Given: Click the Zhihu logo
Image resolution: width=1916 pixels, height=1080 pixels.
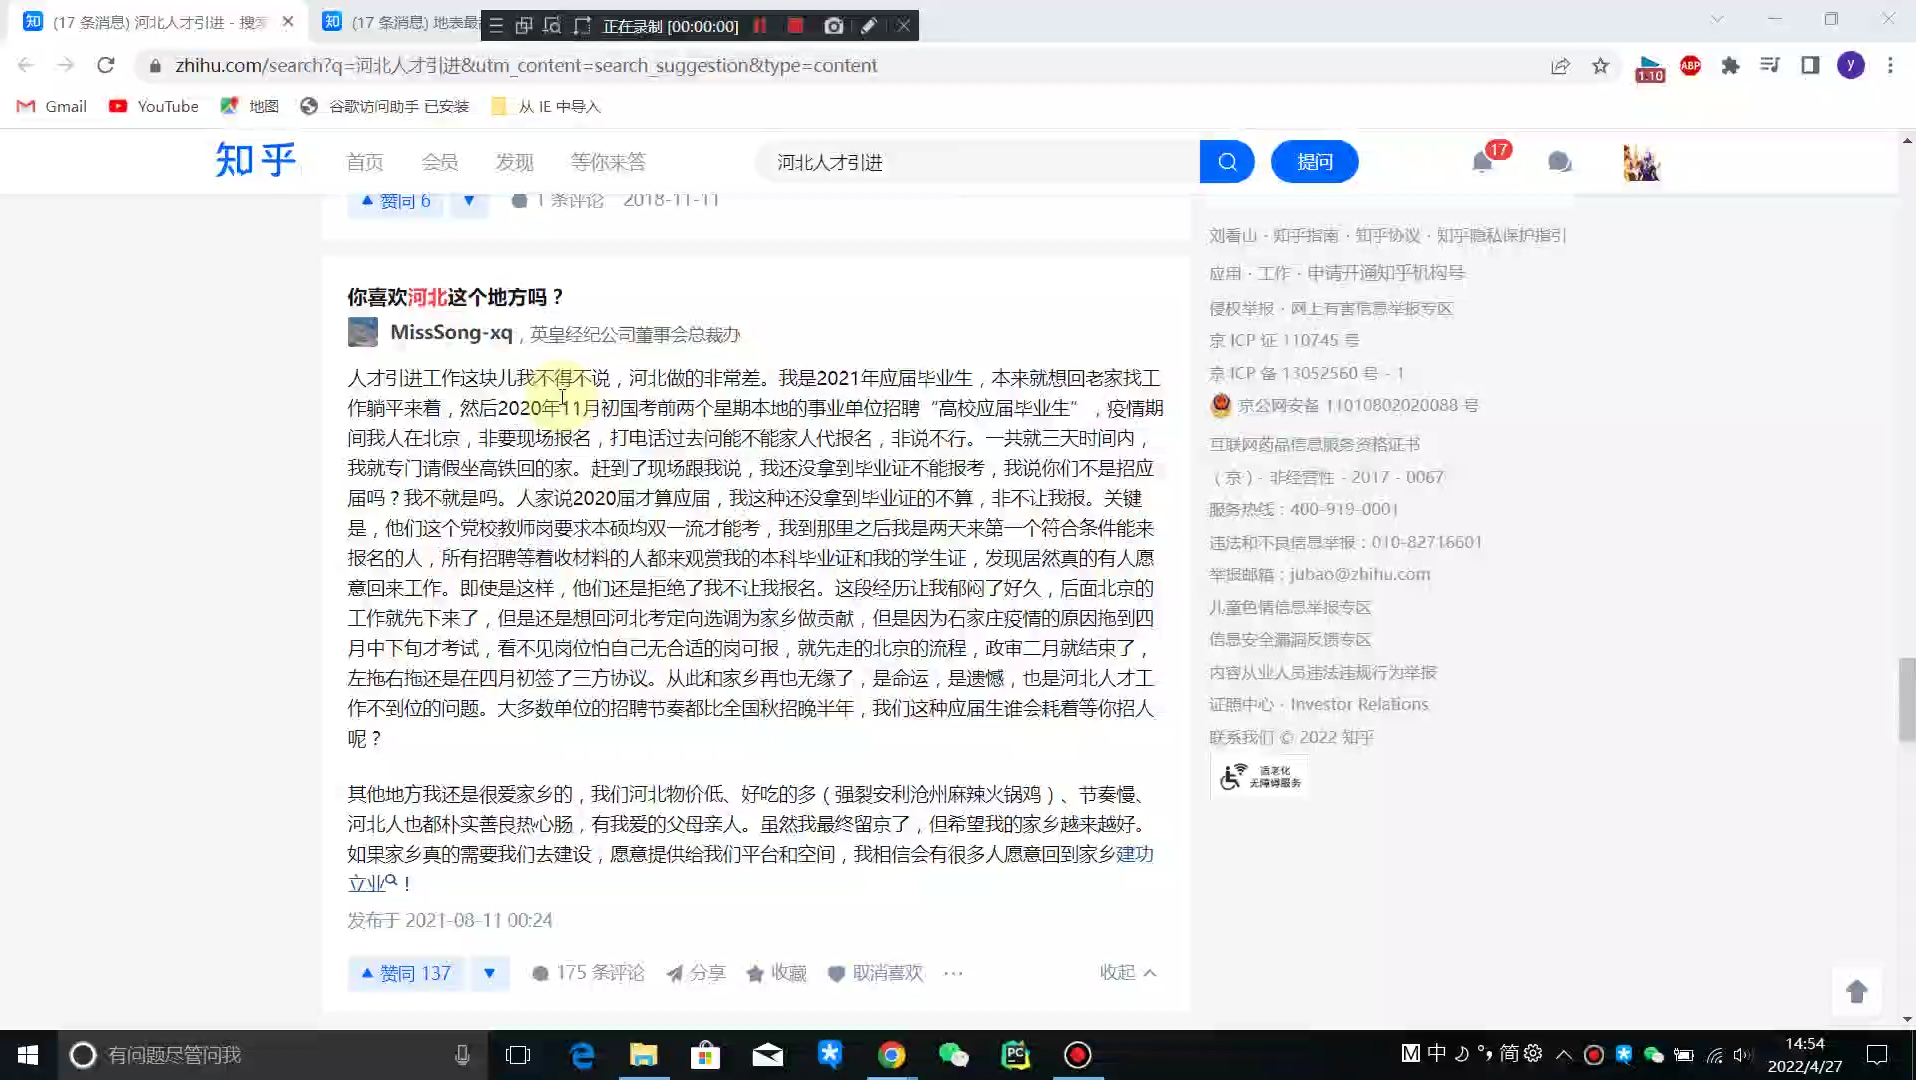Looking at the screenshot, I should (x=256, y=160).
